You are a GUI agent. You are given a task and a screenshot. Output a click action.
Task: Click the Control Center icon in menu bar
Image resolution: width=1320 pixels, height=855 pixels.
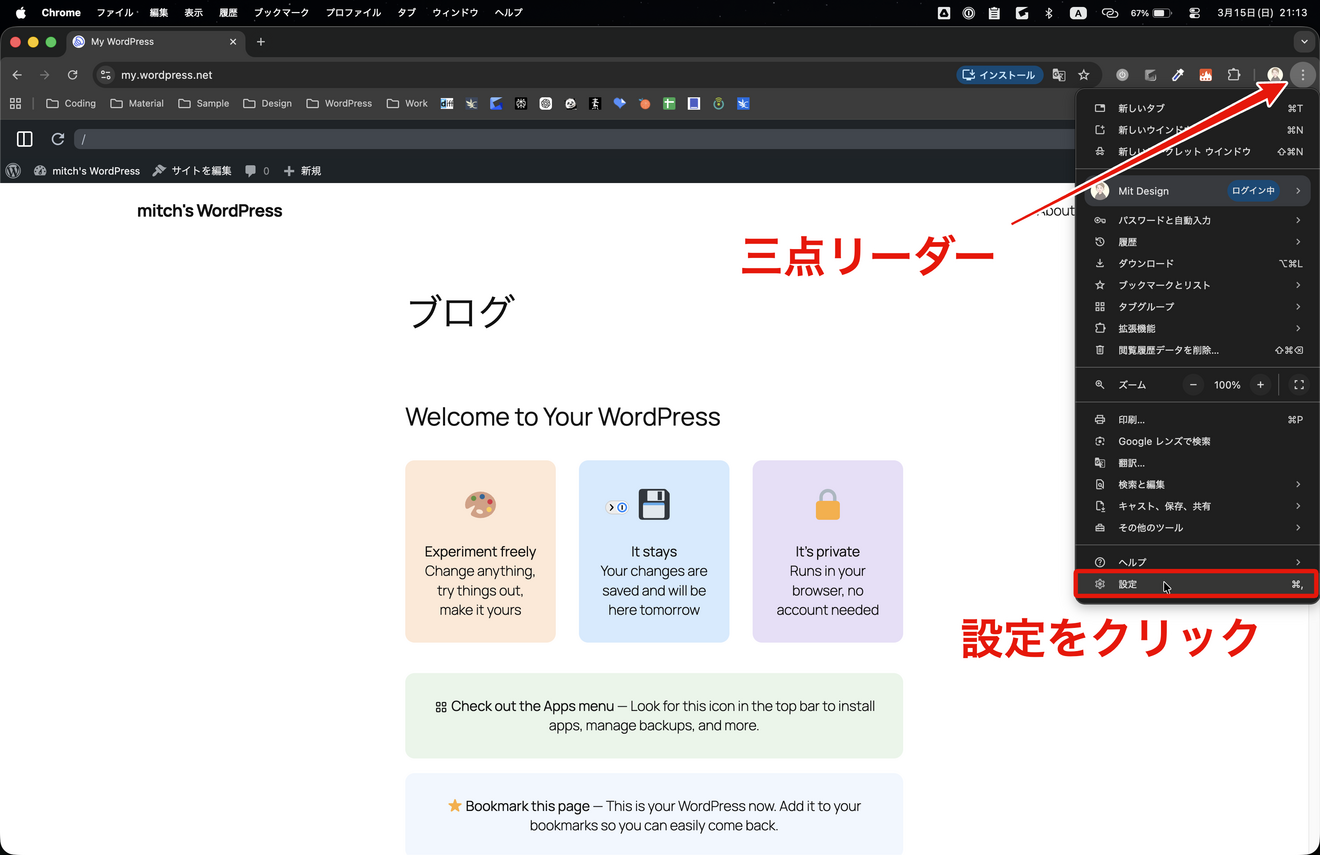(x=1194, y=13)
